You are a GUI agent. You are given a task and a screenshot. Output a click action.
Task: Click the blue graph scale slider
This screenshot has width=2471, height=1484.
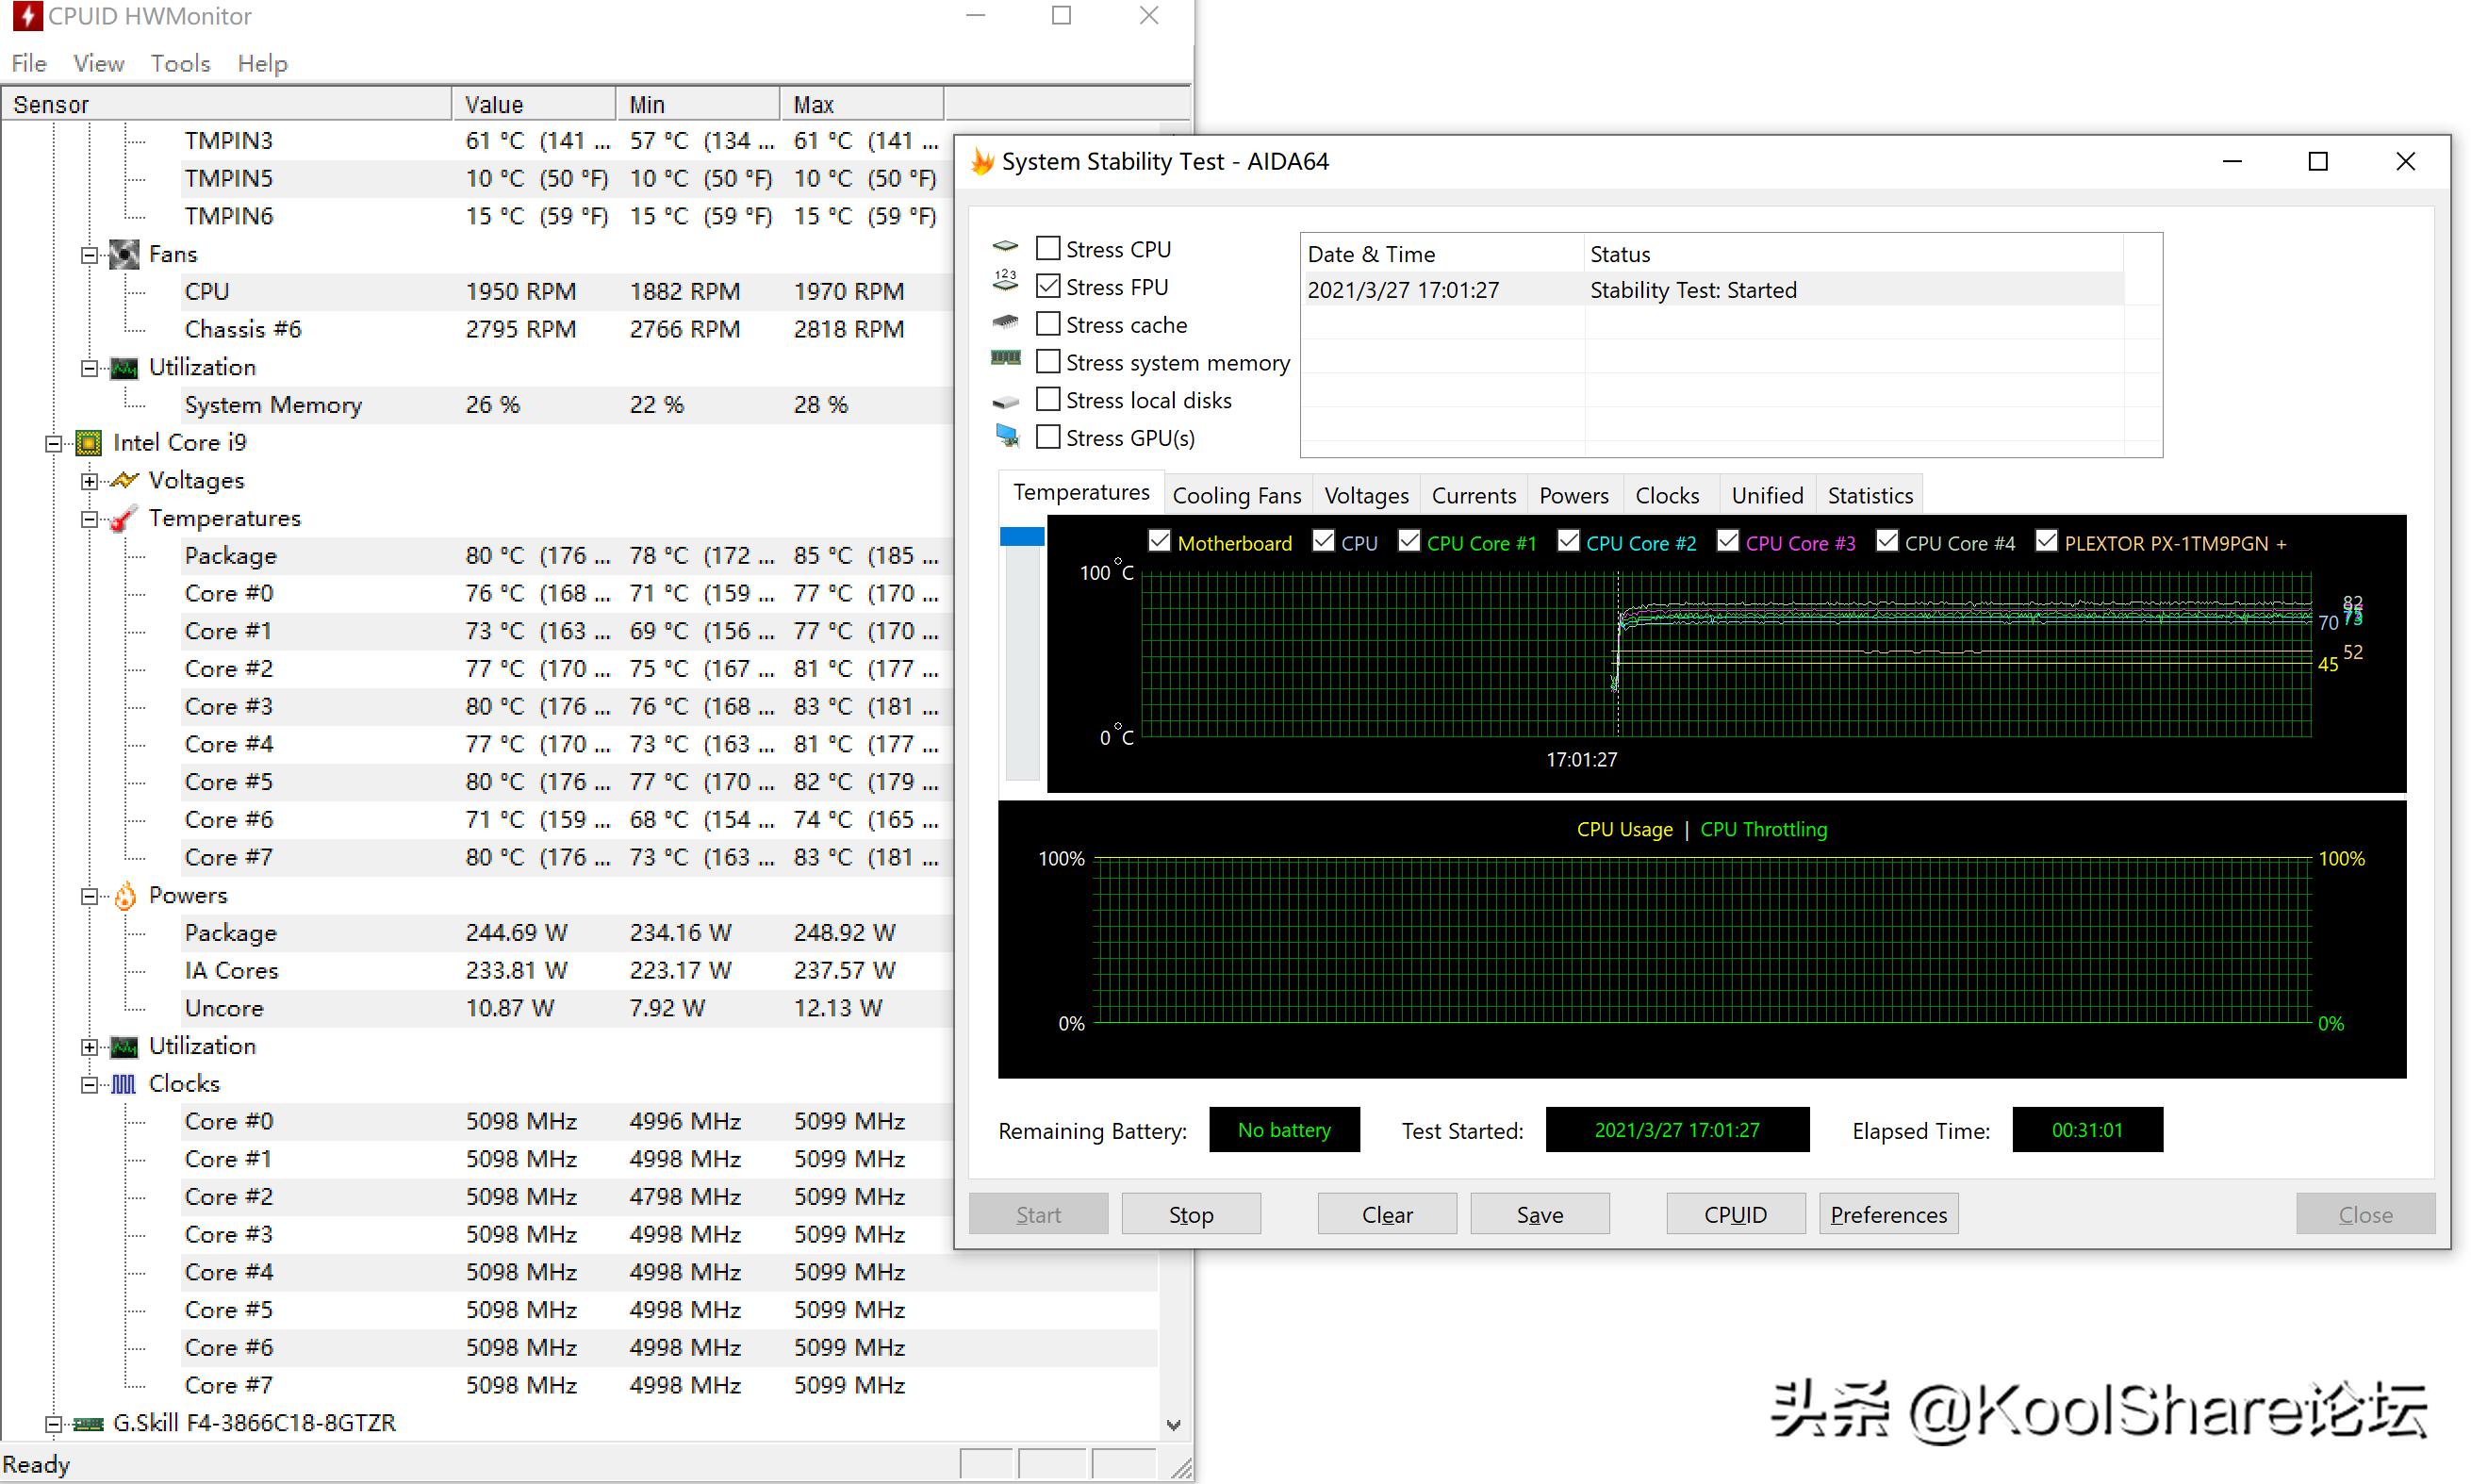coord(1022,538)
